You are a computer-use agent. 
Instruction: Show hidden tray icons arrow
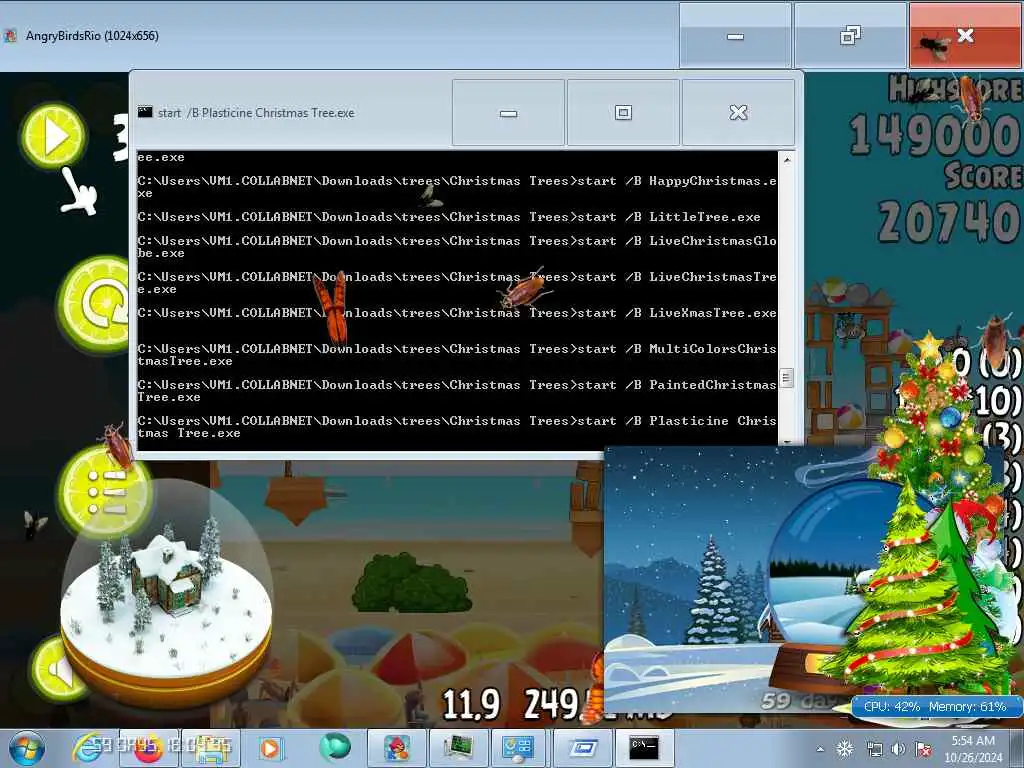point(820,749)
